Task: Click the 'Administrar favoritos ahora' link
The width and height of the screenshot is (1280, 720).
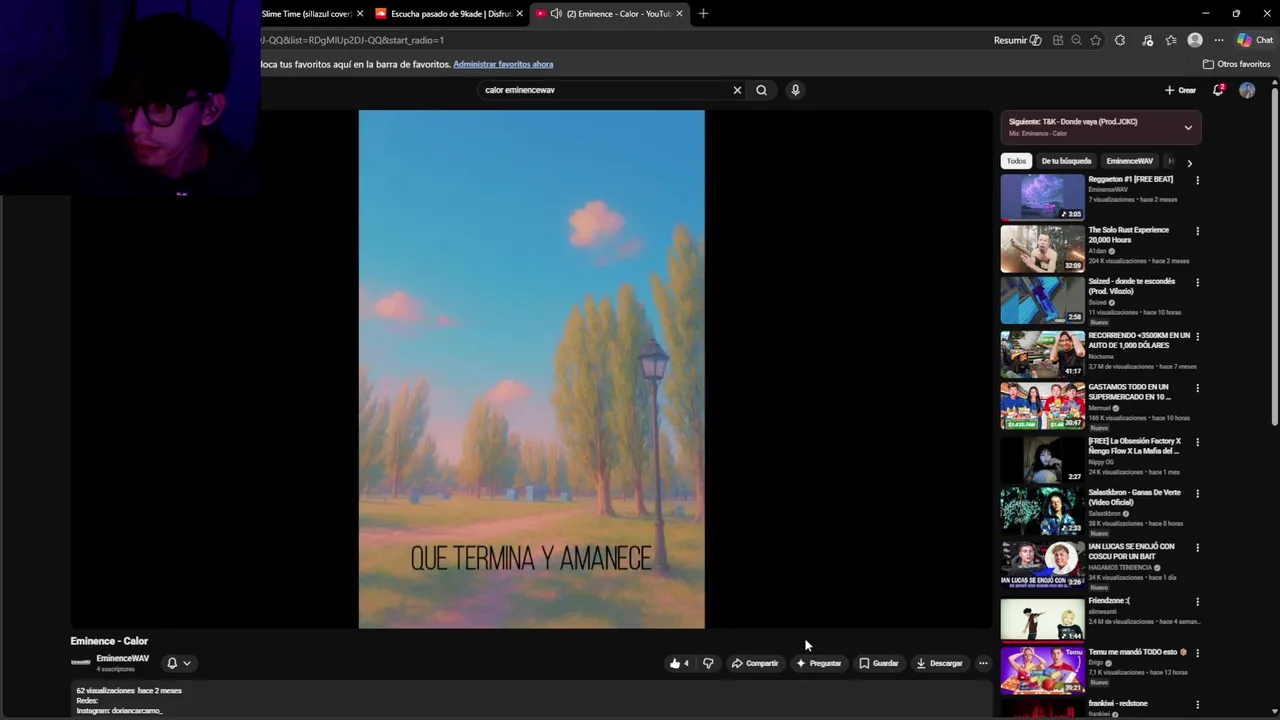Action: pos(503,64)
